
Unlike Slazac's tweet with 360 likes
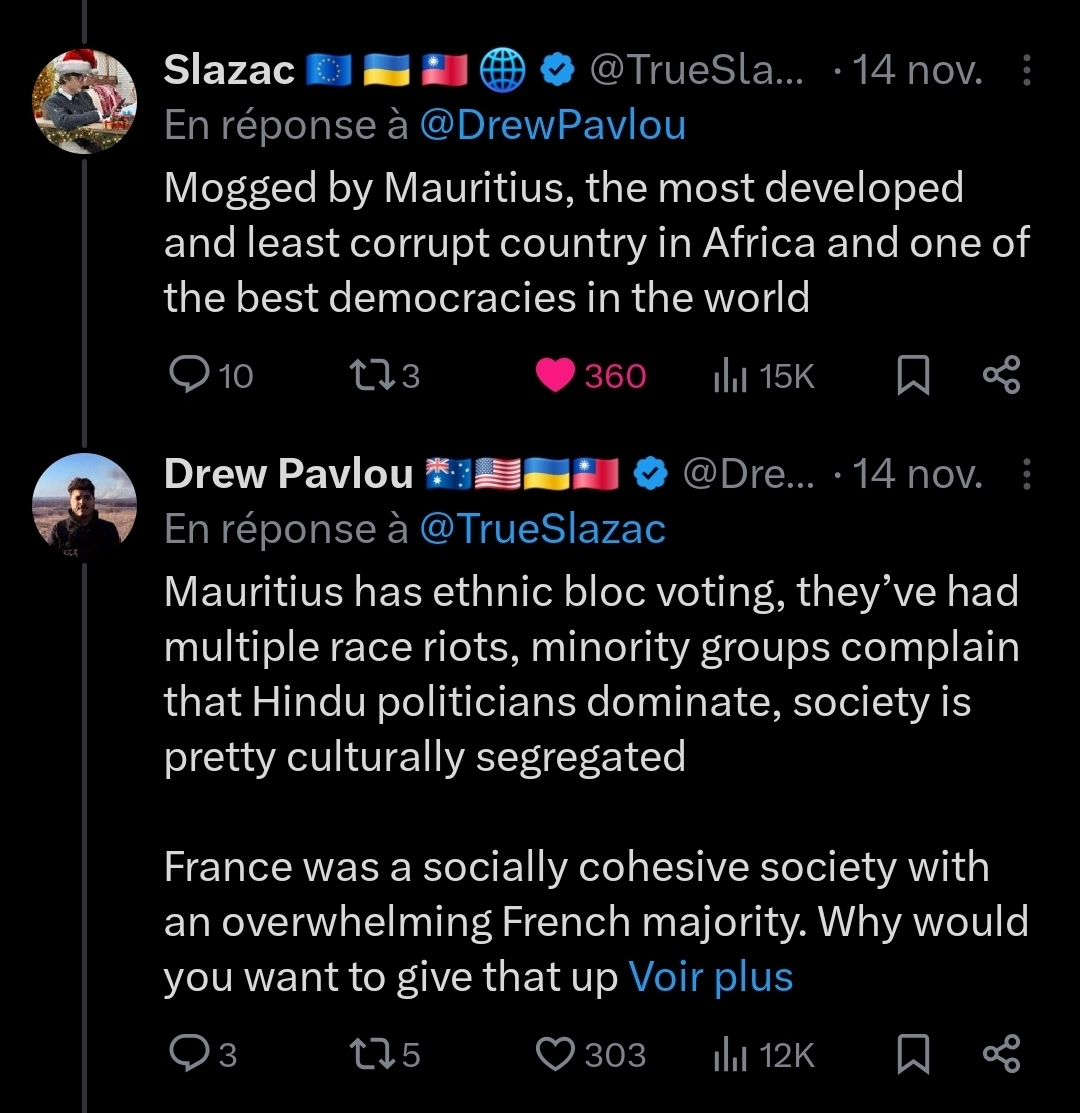coord(553,376)
